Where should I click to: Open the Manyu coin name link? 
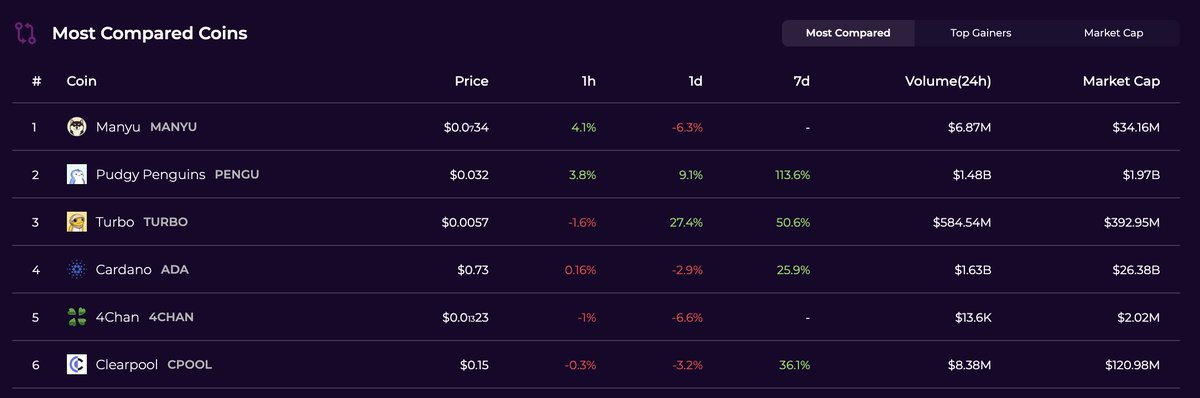[x=118, y=127]
